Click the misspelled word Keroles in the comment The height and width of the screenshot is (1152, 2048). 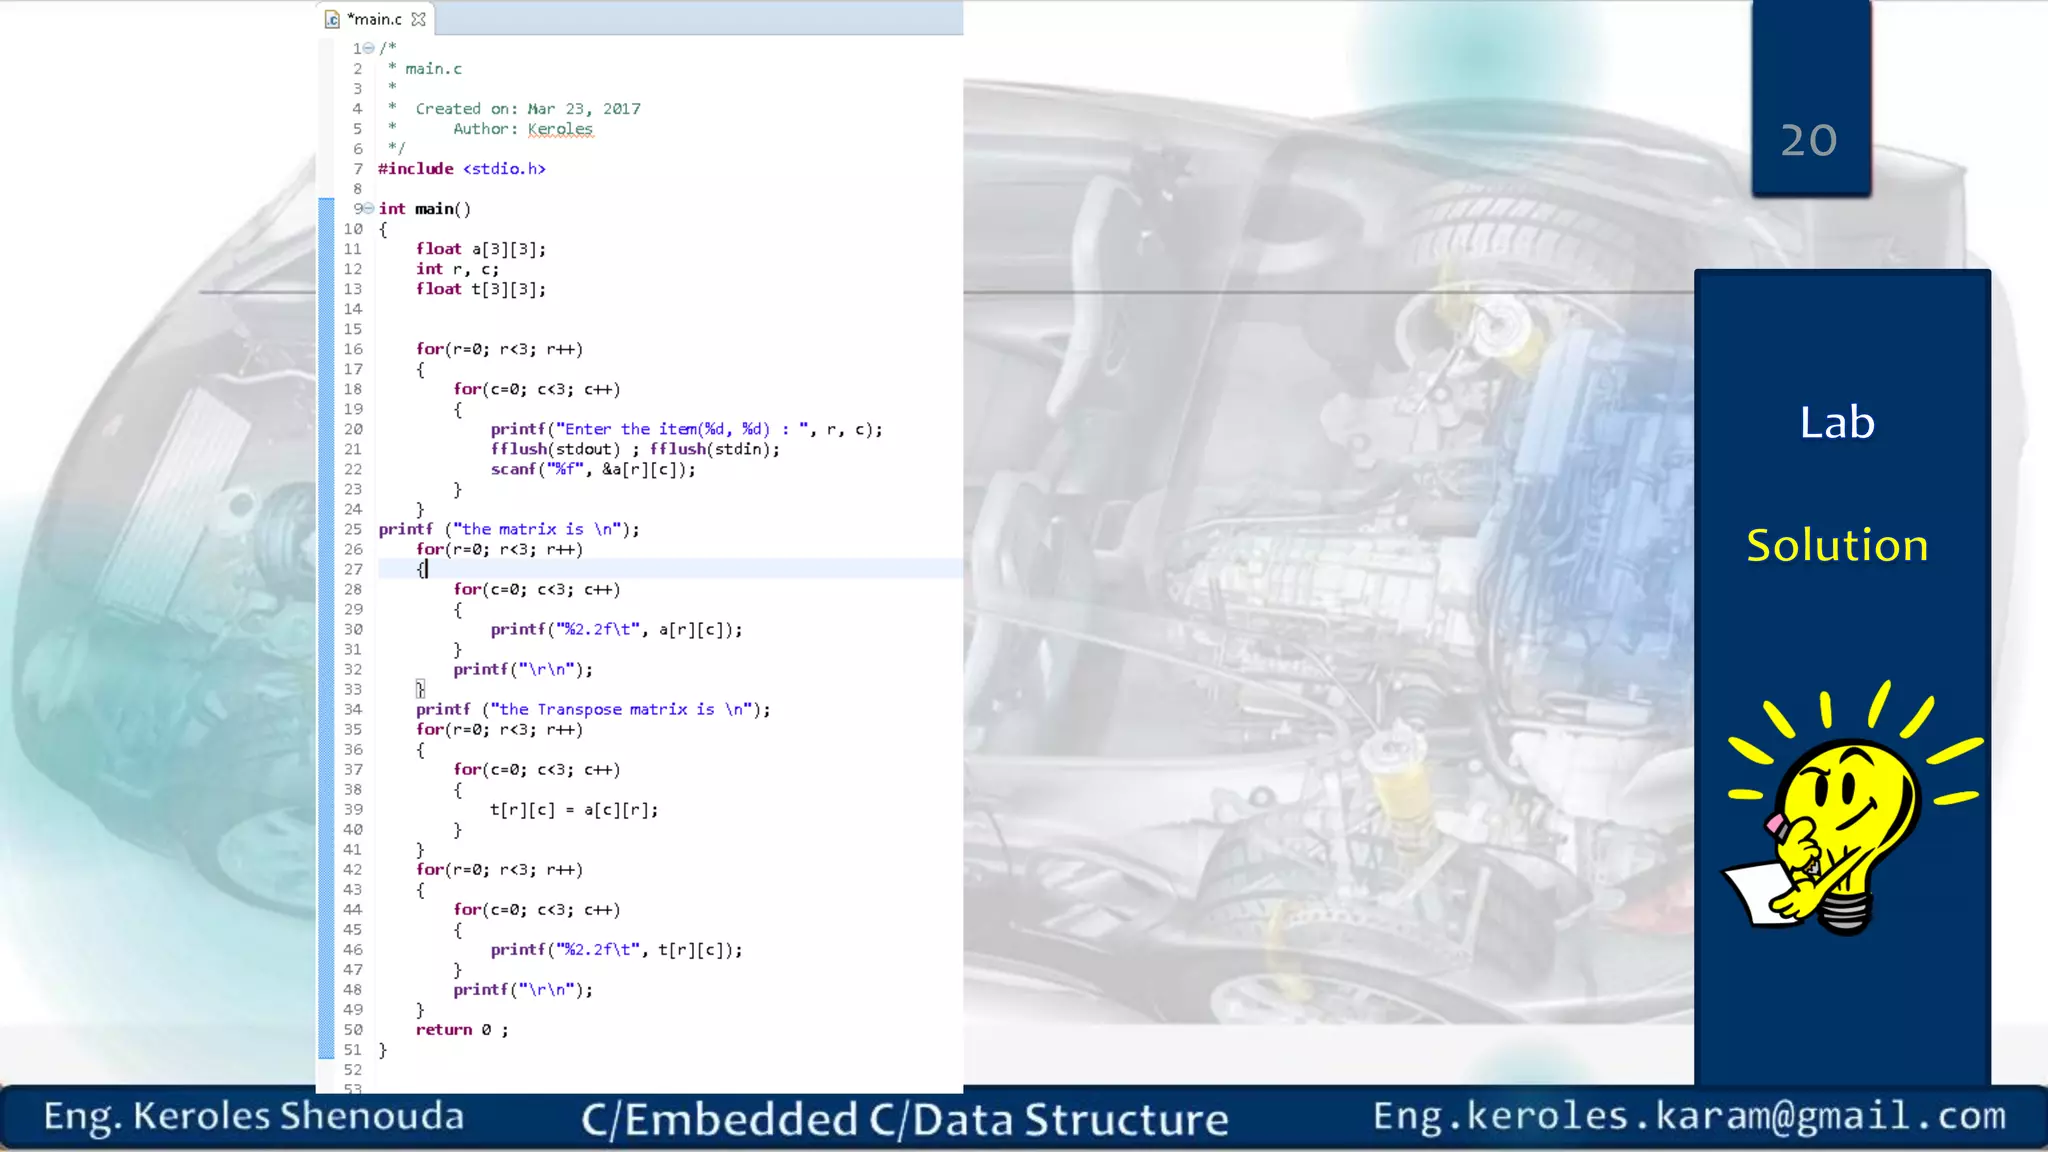pos(560,129)
